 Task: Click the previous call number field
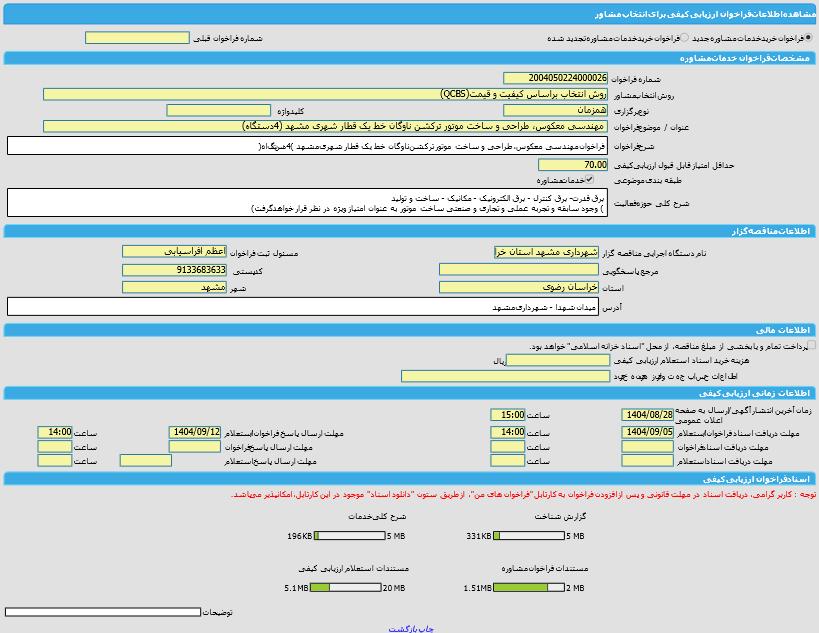(137, 38)
